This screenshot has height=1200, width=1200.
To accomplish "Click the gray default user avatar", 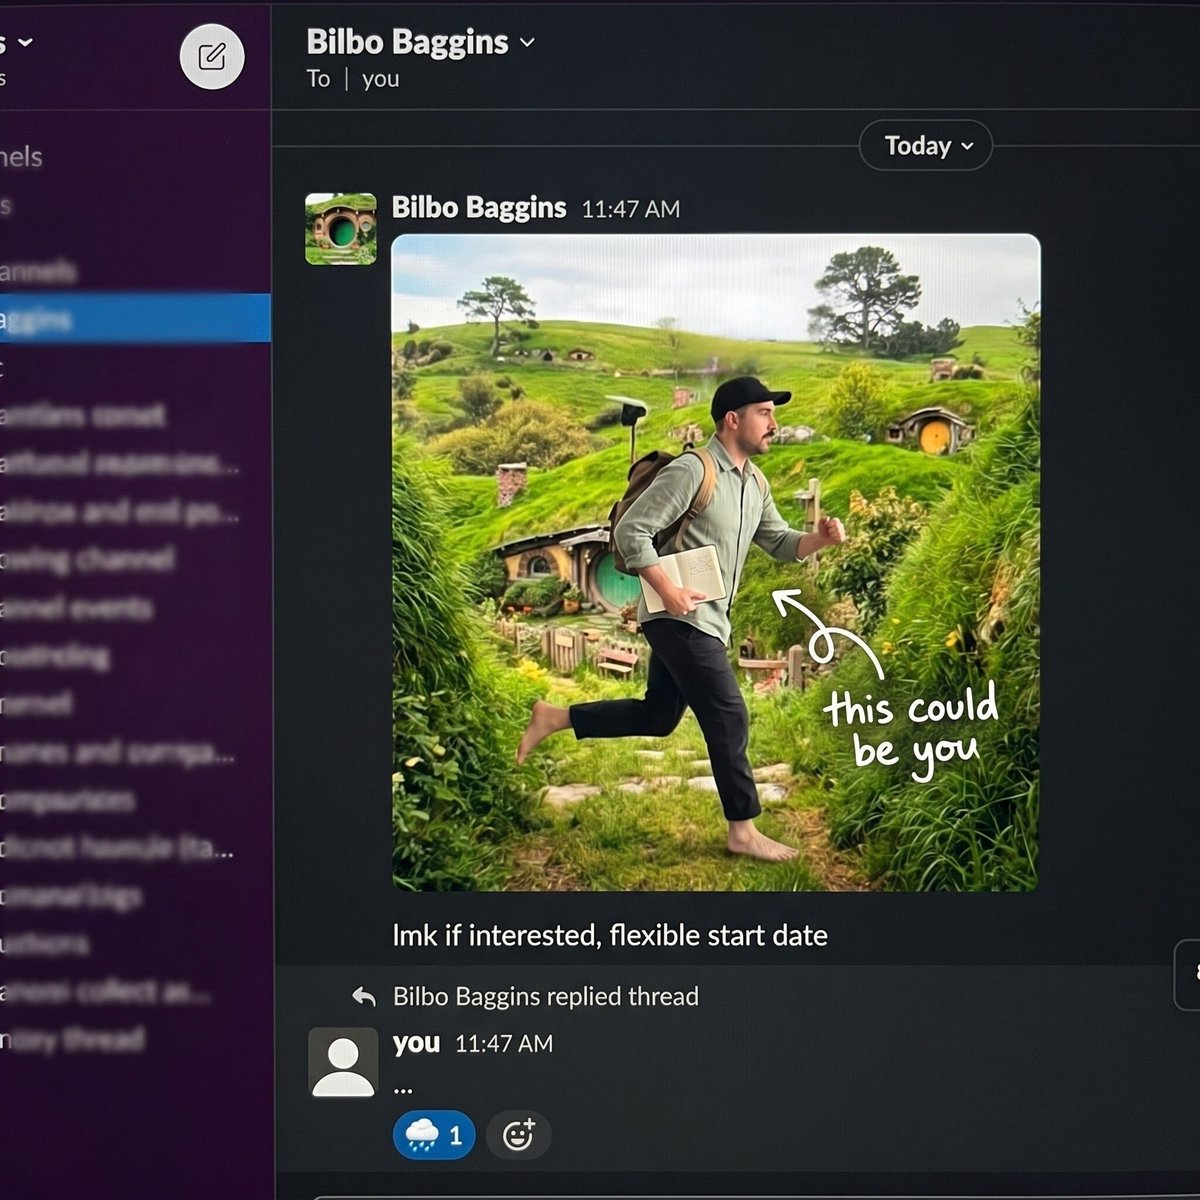I will [x=343, y=1062].
